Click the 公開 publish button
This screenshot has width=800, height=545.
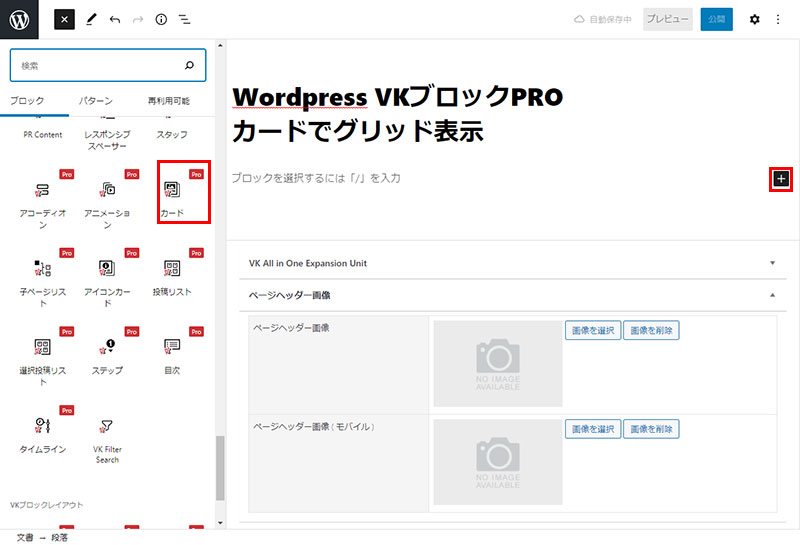(716, 19)
